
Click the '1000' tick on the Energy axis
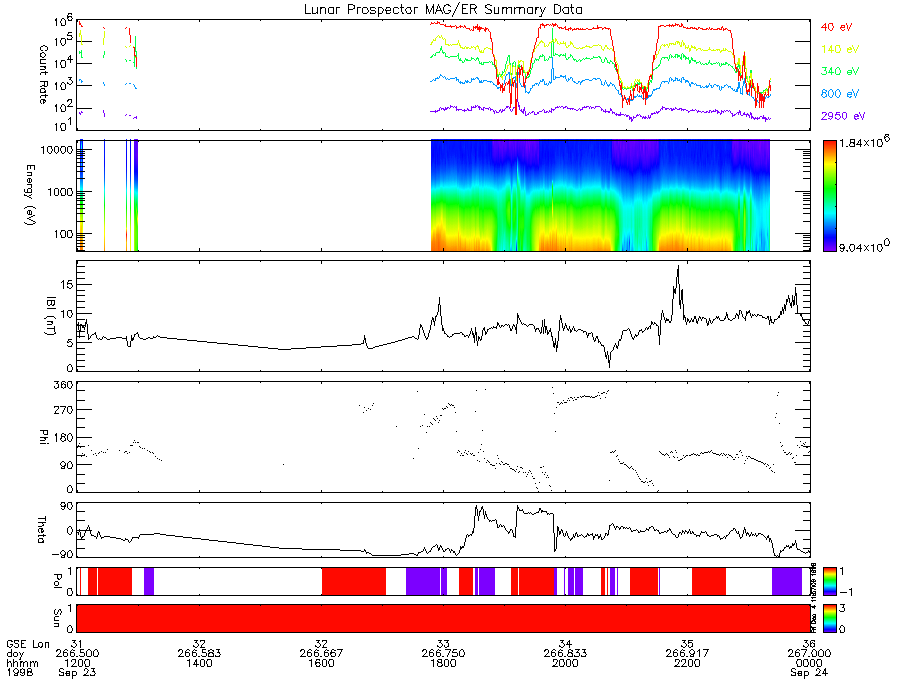click(x=59, y=192)
